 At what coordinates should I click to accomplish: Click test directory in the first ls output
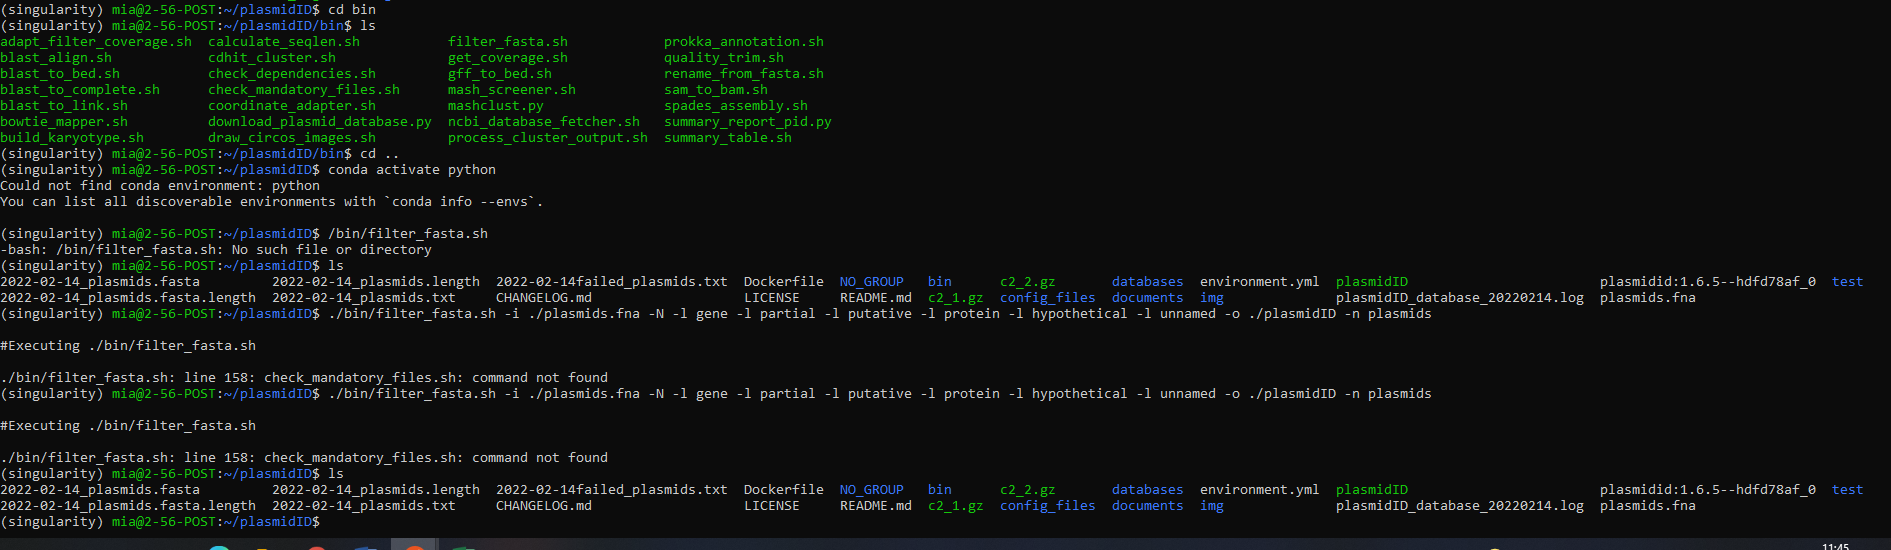(1848, 282)
